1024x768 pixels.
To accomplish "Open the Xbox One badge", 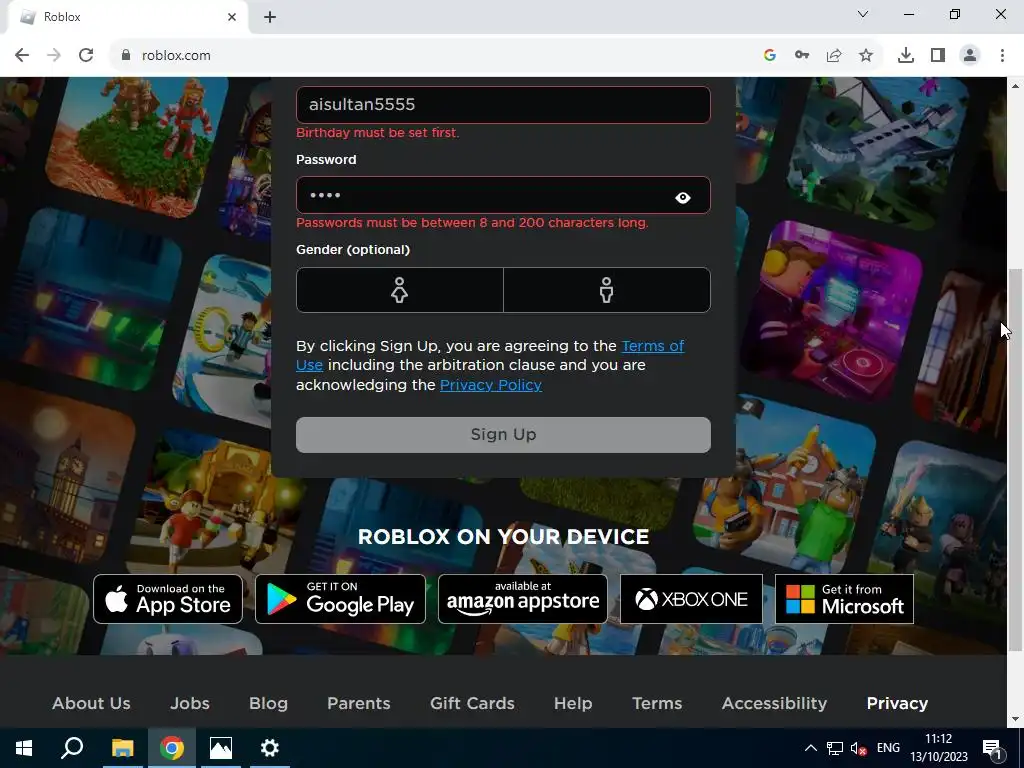I will click(x=691, y=599).
